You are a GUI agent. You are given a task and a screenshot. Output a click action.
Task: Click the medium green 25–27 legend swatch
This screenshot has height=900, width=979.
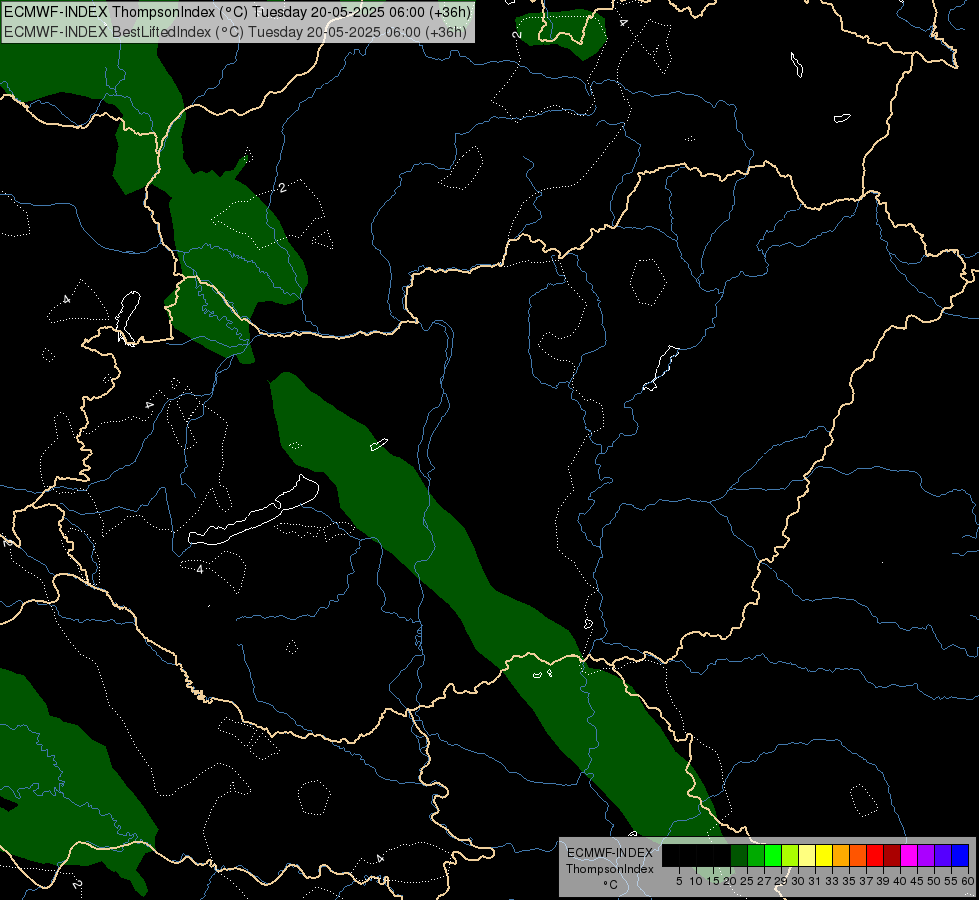(756, 856)
